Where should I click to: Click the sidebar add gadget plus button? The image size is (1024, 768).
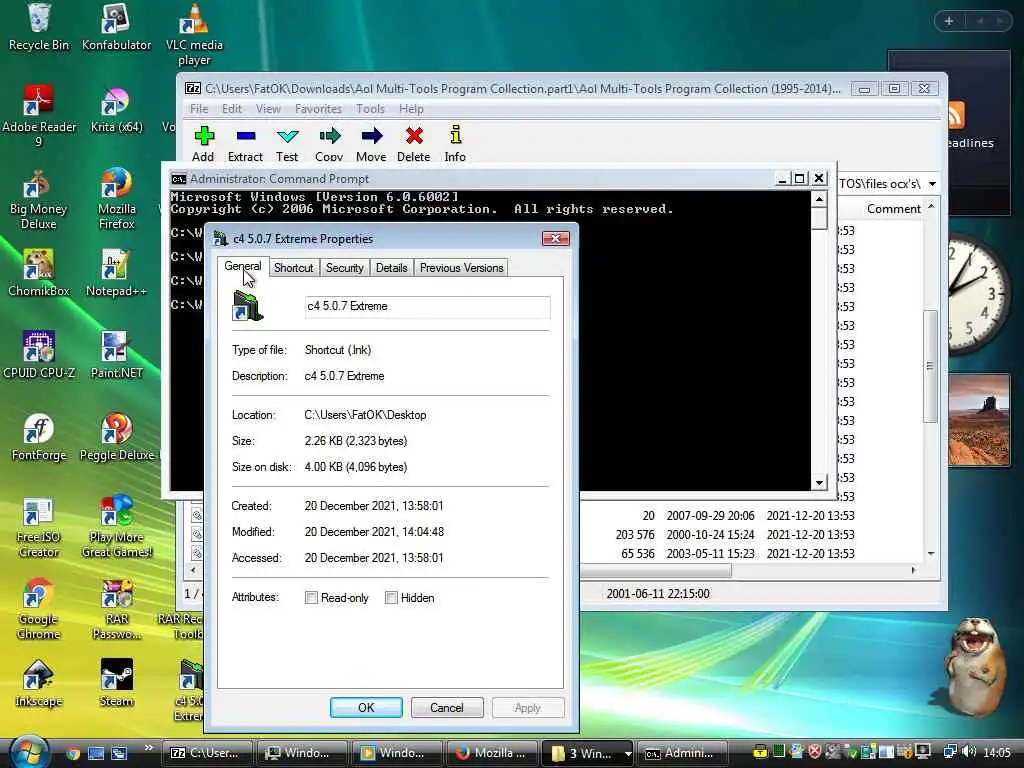coord(949,22)
